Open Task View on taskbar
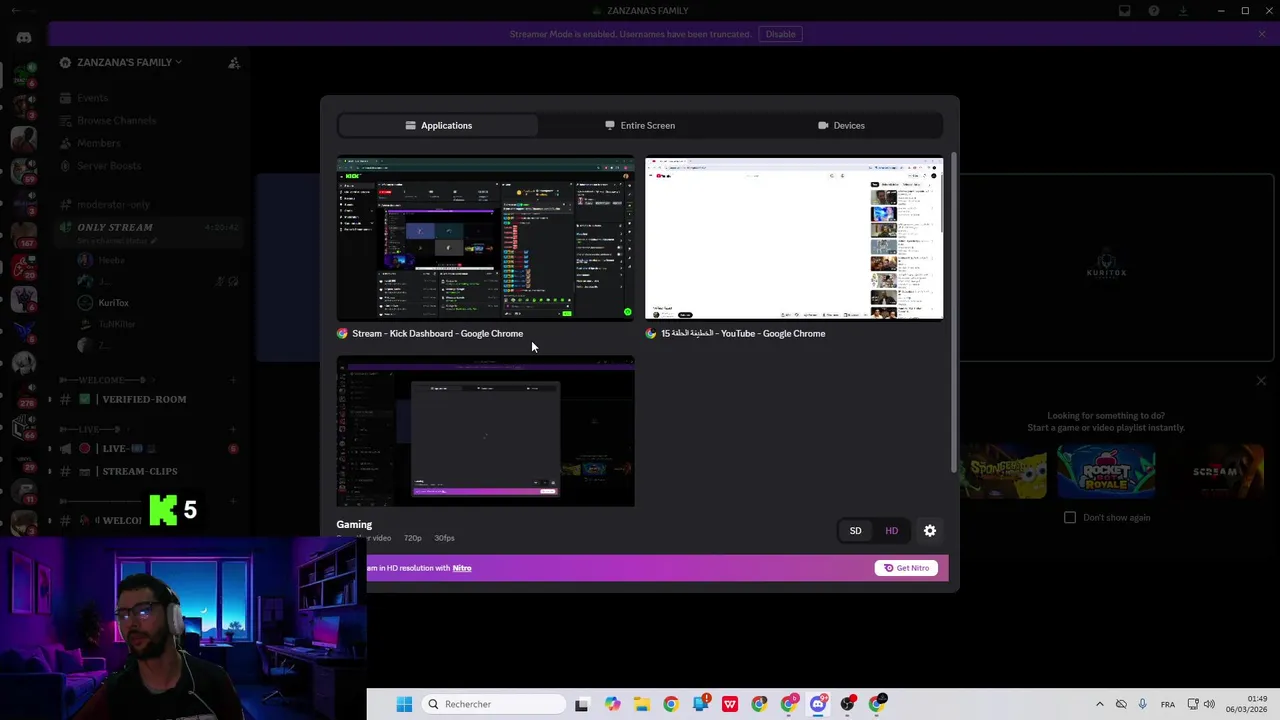1280x720 pixels. tap(582, 704)
